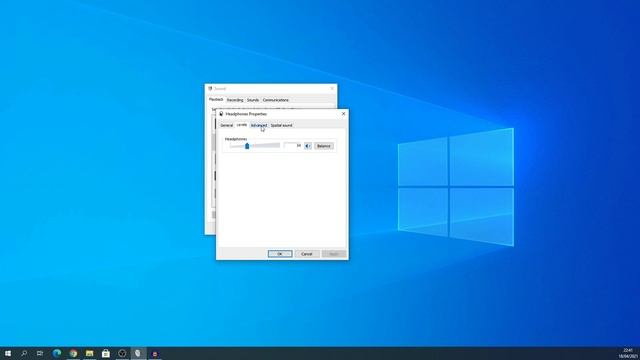The width and height of the screenshot is (640, 360).
Task: Open Sounds tab in Sound window
Action: pos(253,100)
